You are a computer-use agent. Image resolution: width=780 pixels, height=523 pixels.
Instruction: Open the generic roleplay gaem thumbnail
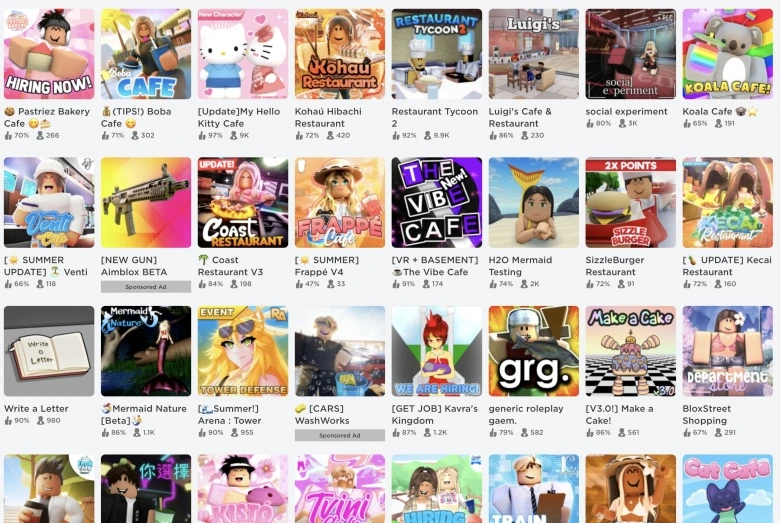(534, 351)
